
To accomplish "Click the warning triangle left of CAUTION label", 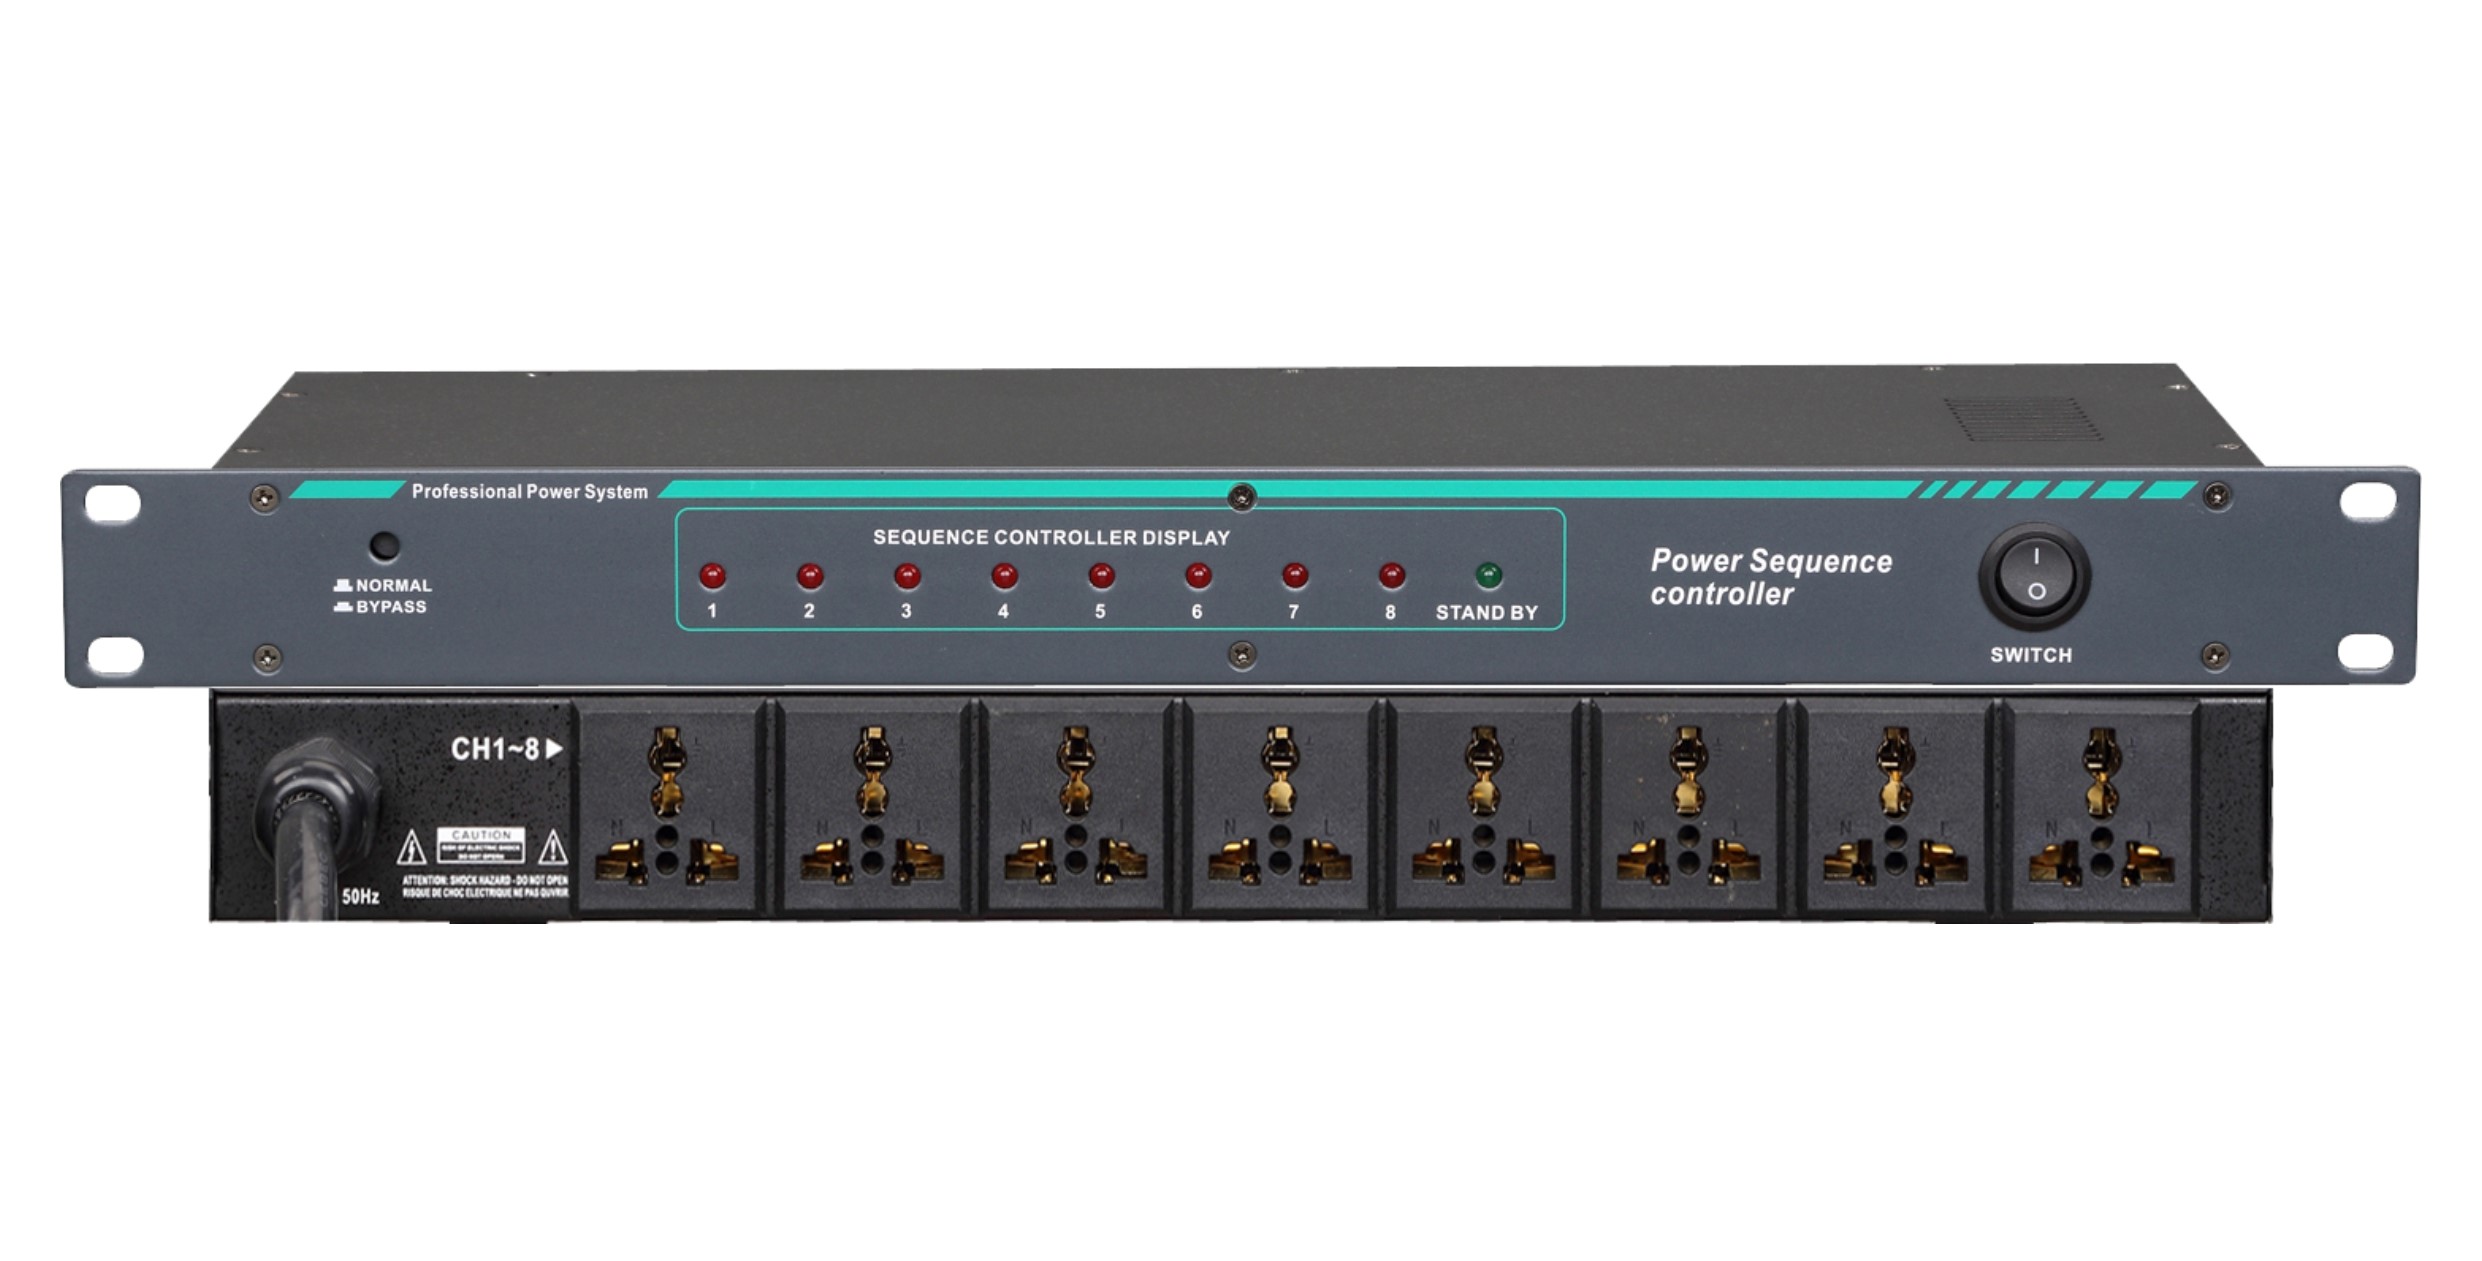I will click(412, 847).
